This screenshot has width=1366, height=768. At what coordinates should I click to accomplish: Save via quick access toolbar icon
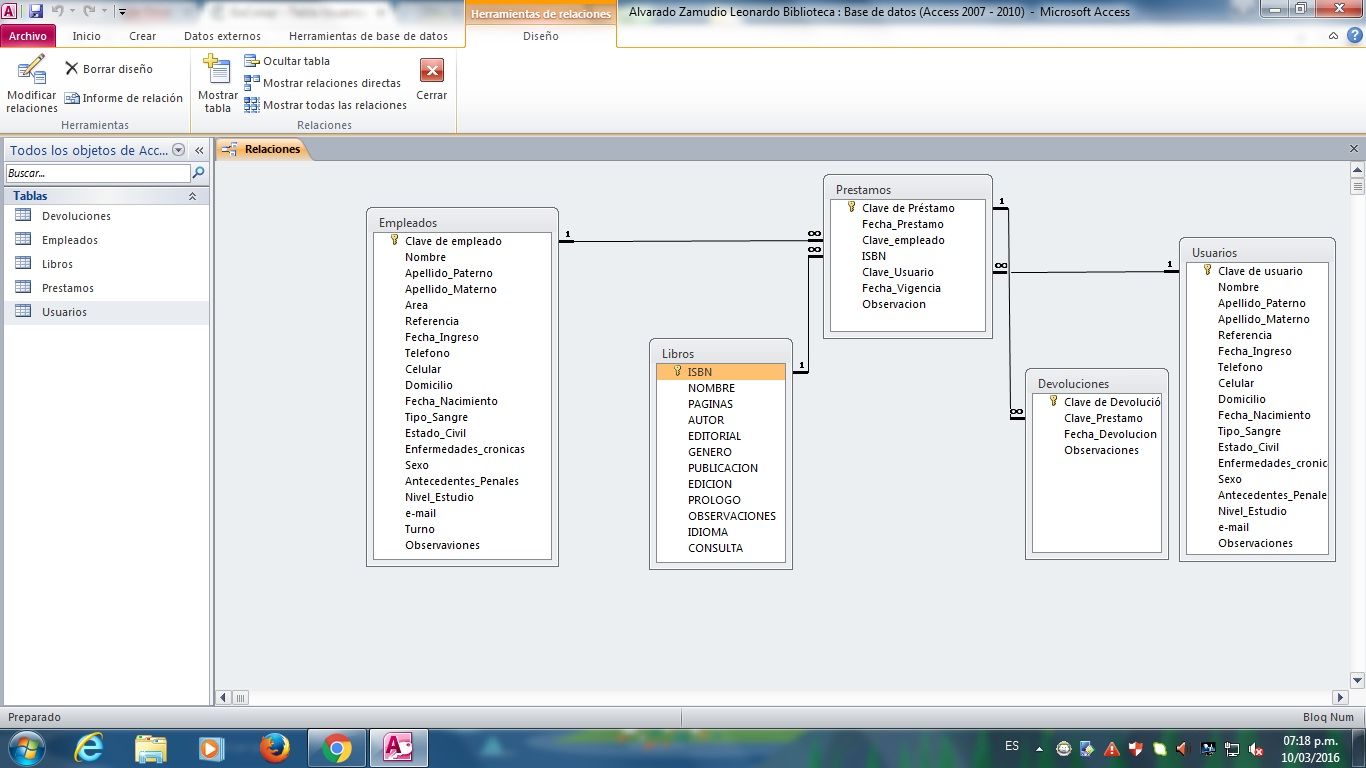36,11
